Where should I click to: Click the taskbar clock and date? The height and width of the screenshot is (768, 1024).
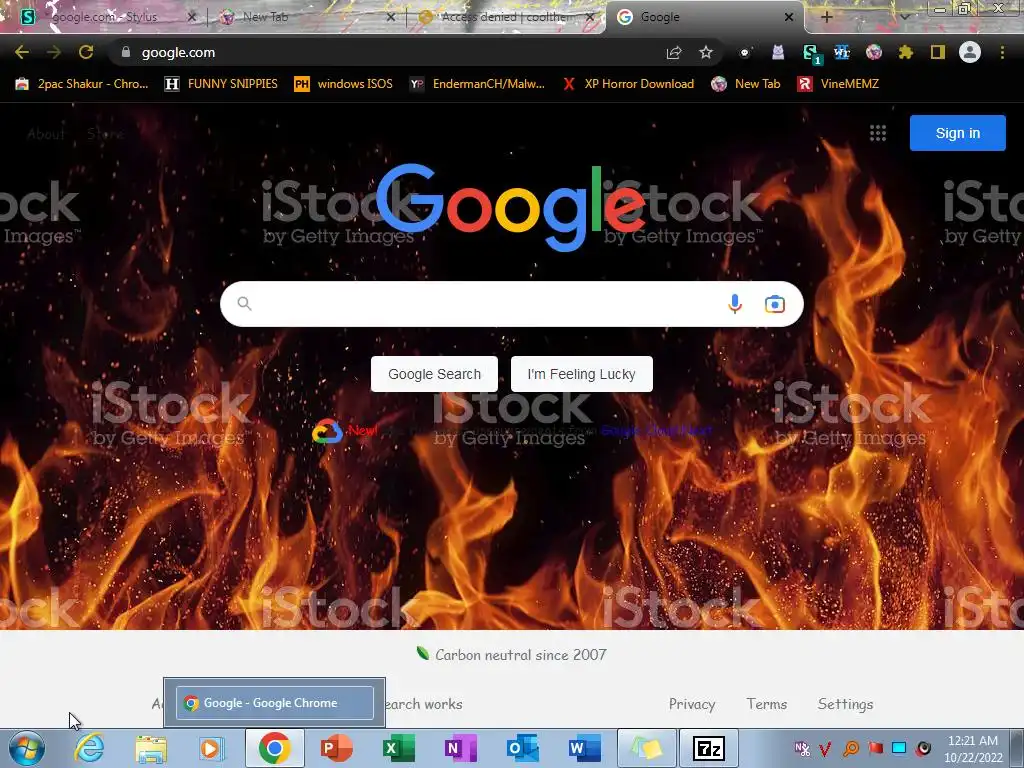[x=972, y=748]
